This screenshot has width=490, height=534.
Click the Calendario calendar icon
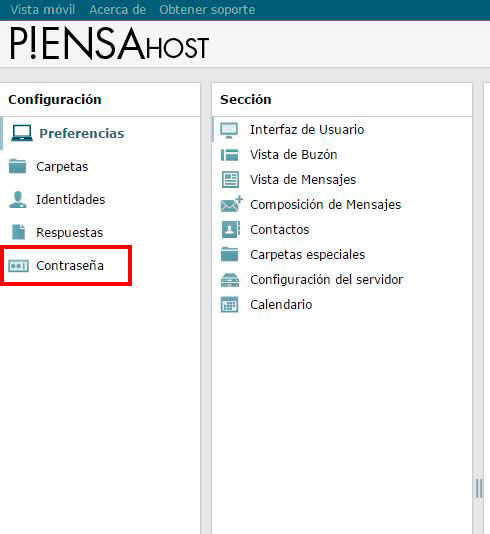[230, 304]
